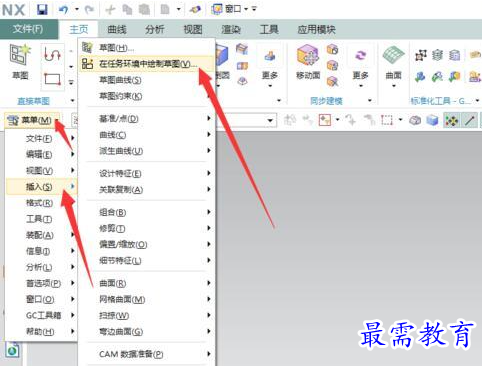Click the diagonal line snap icon
Screen dimensions: 482x366
pyautogui.click(x=469, y=120)
